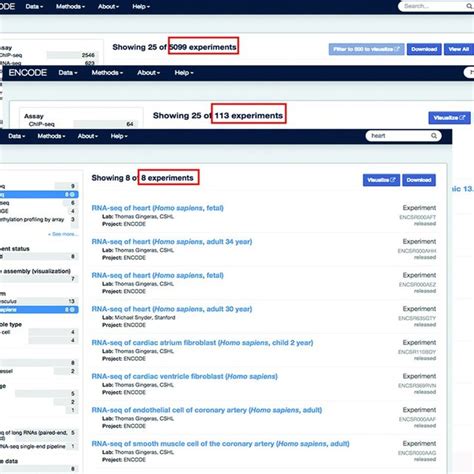Open the first 'RNA-seq of heart (Homo sapiens, fetal)' result
Viewport: 474px width, 474px height.
(x=157, y=208)
